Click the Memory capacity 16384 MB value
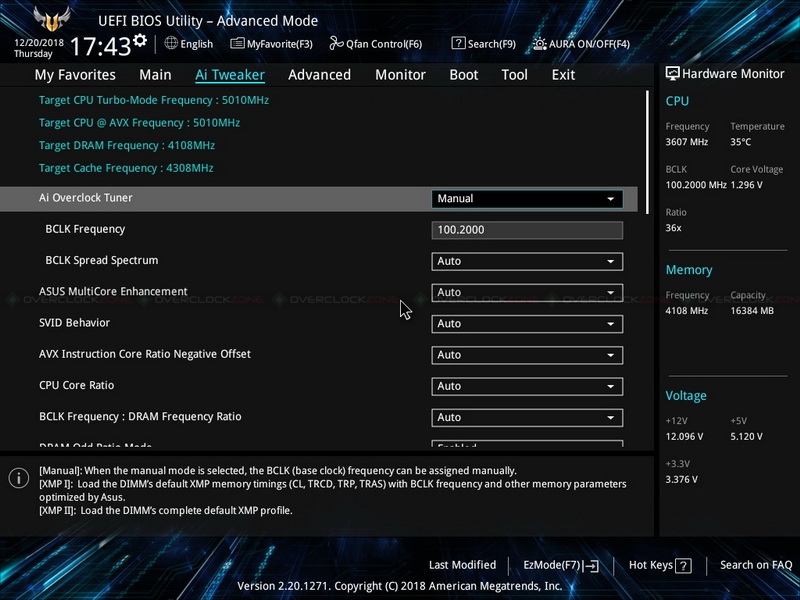 pos(752,310)
